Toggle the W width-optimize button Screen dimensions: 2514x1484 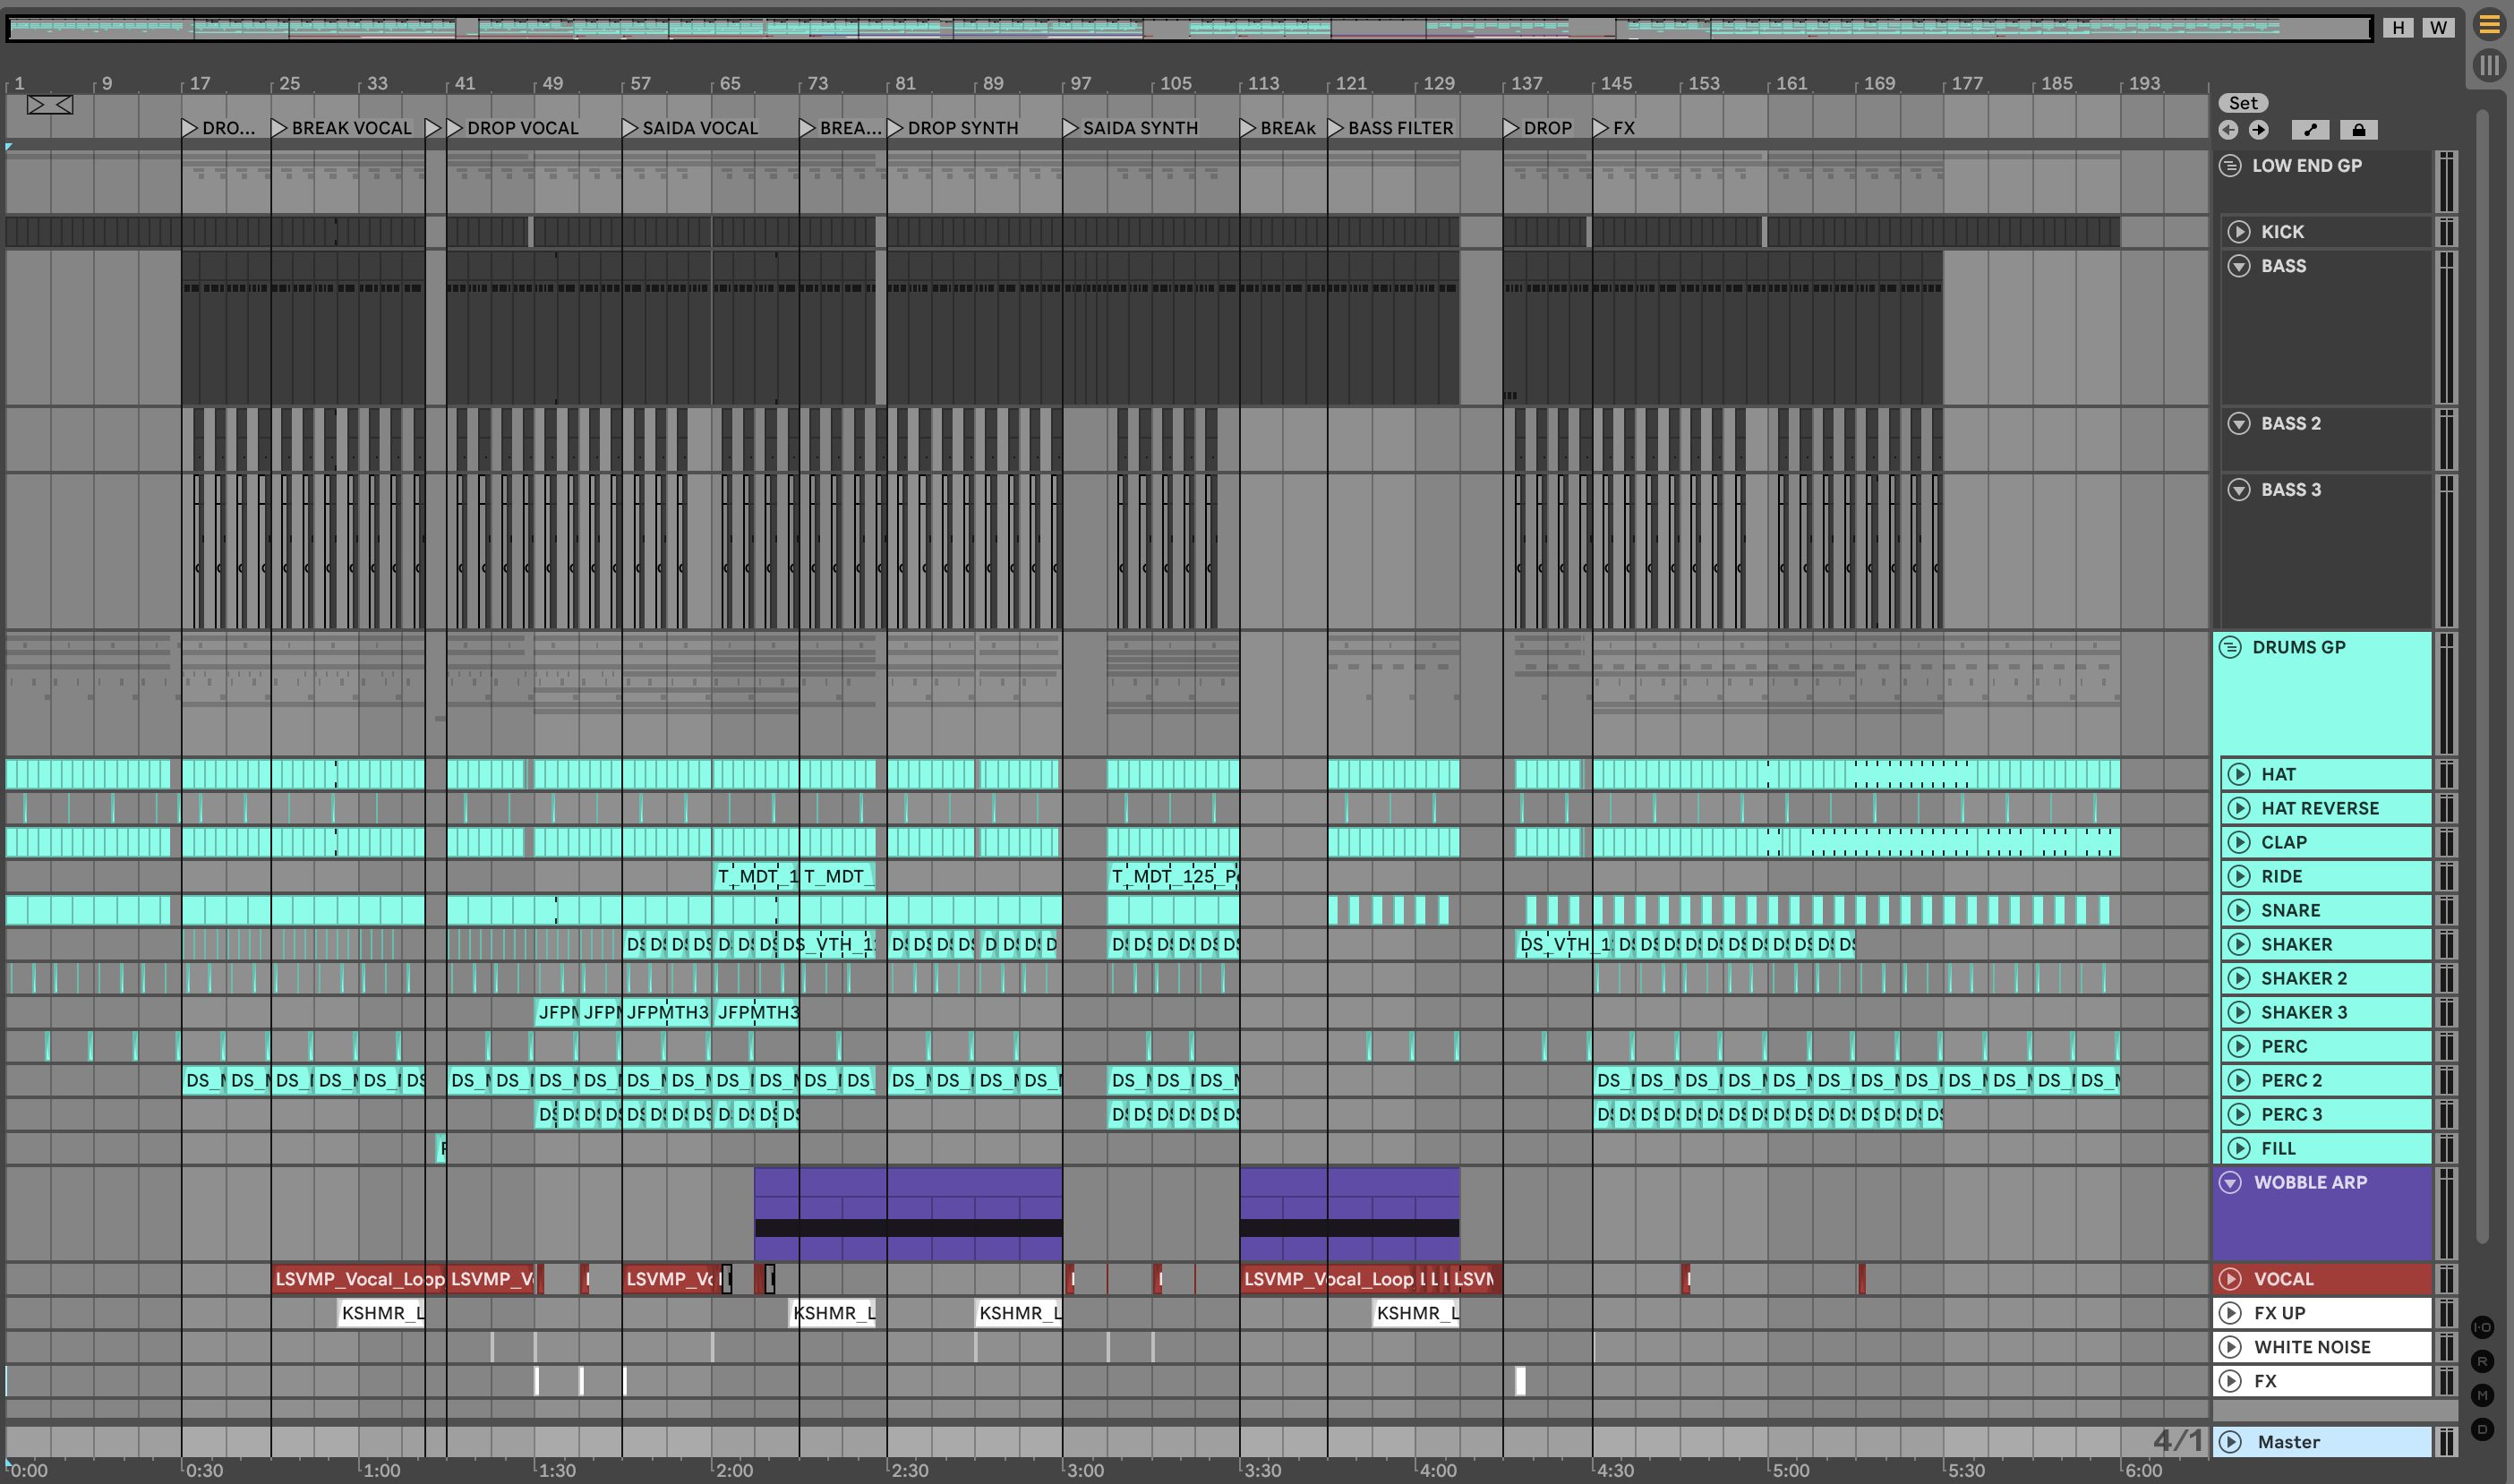2439,28
